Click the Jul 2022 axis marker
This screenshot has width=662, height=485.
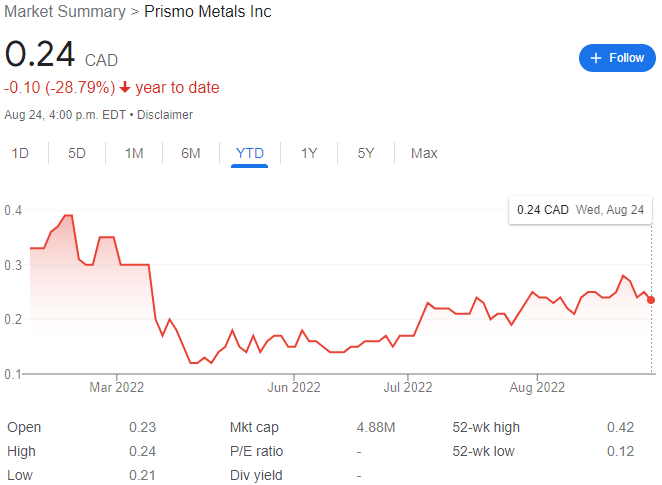(x=408, y=387)
